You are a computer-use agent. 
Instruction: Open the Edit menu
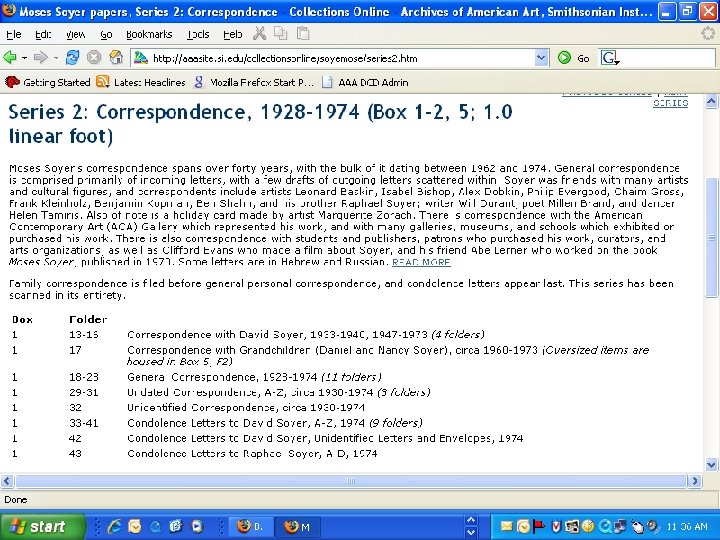43,34
